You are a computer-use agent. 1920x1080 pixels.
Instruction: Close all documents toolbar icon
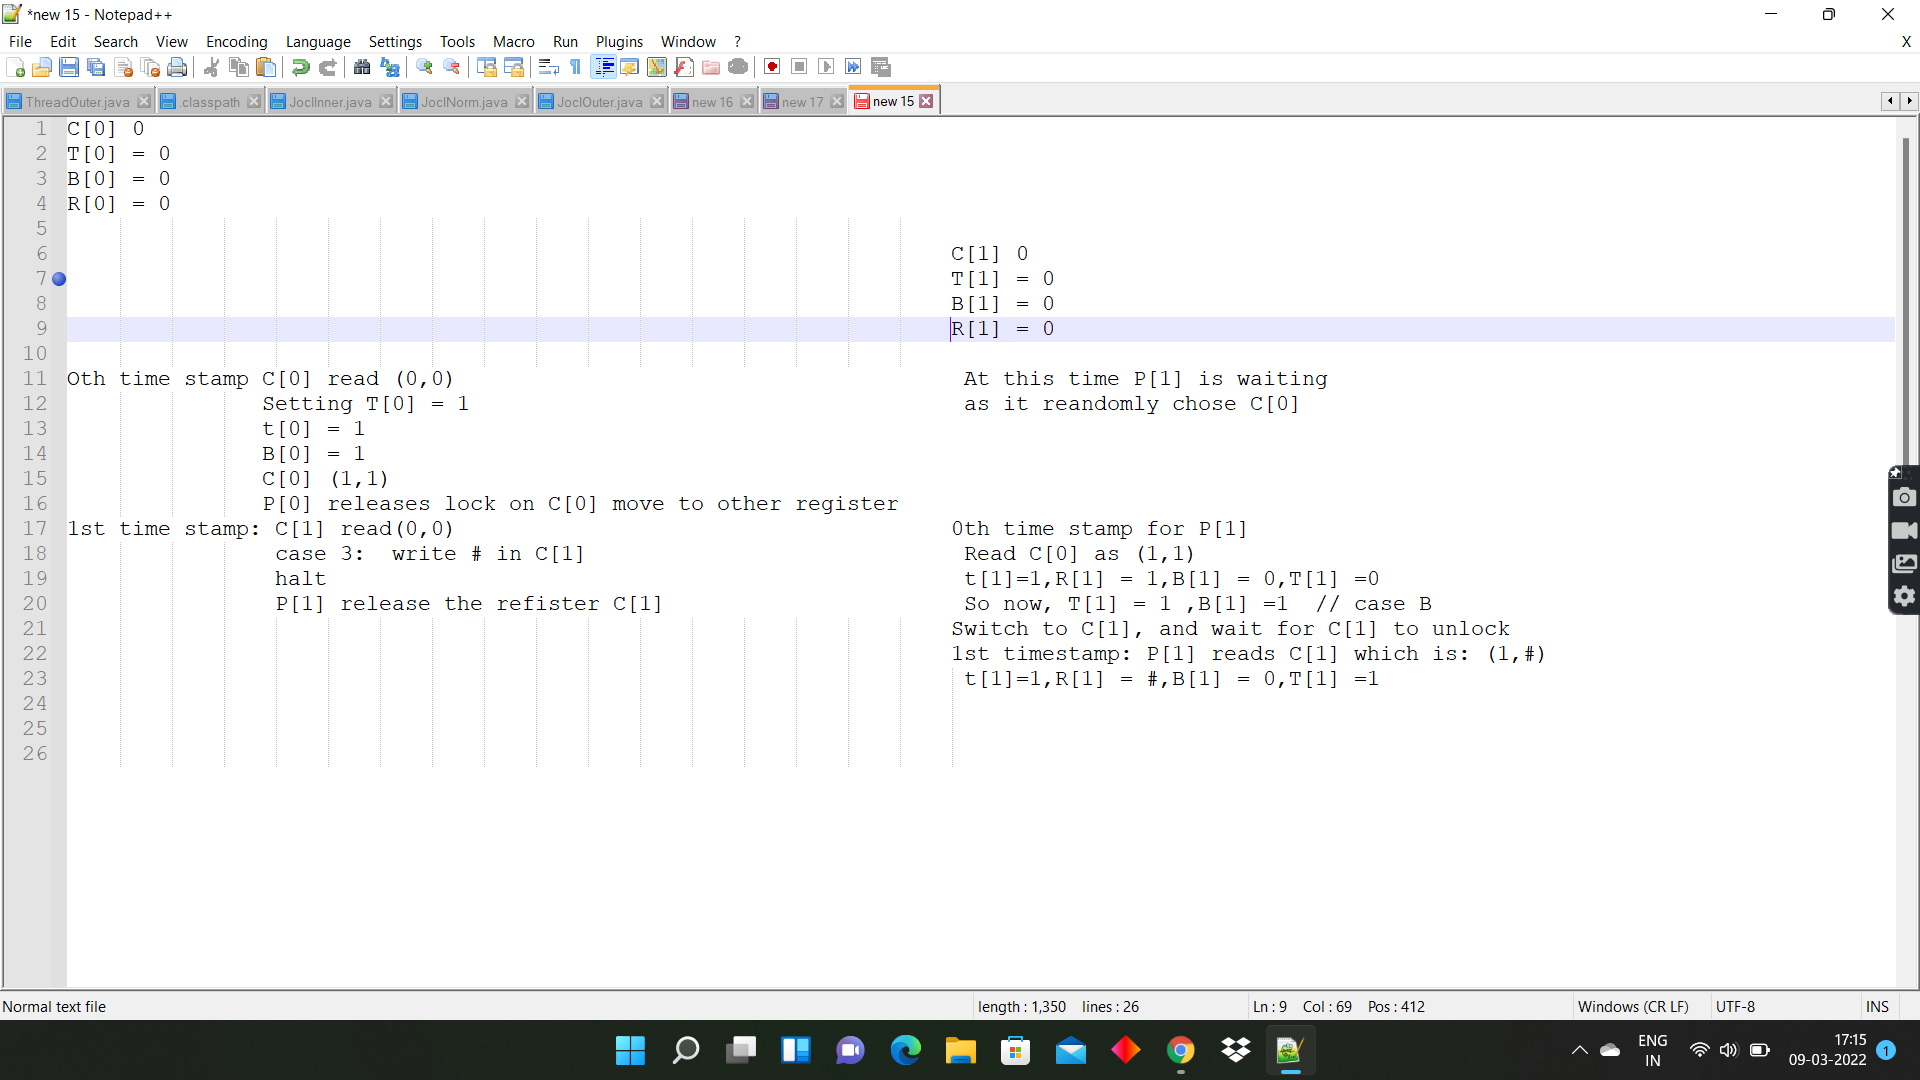(151, 67)
